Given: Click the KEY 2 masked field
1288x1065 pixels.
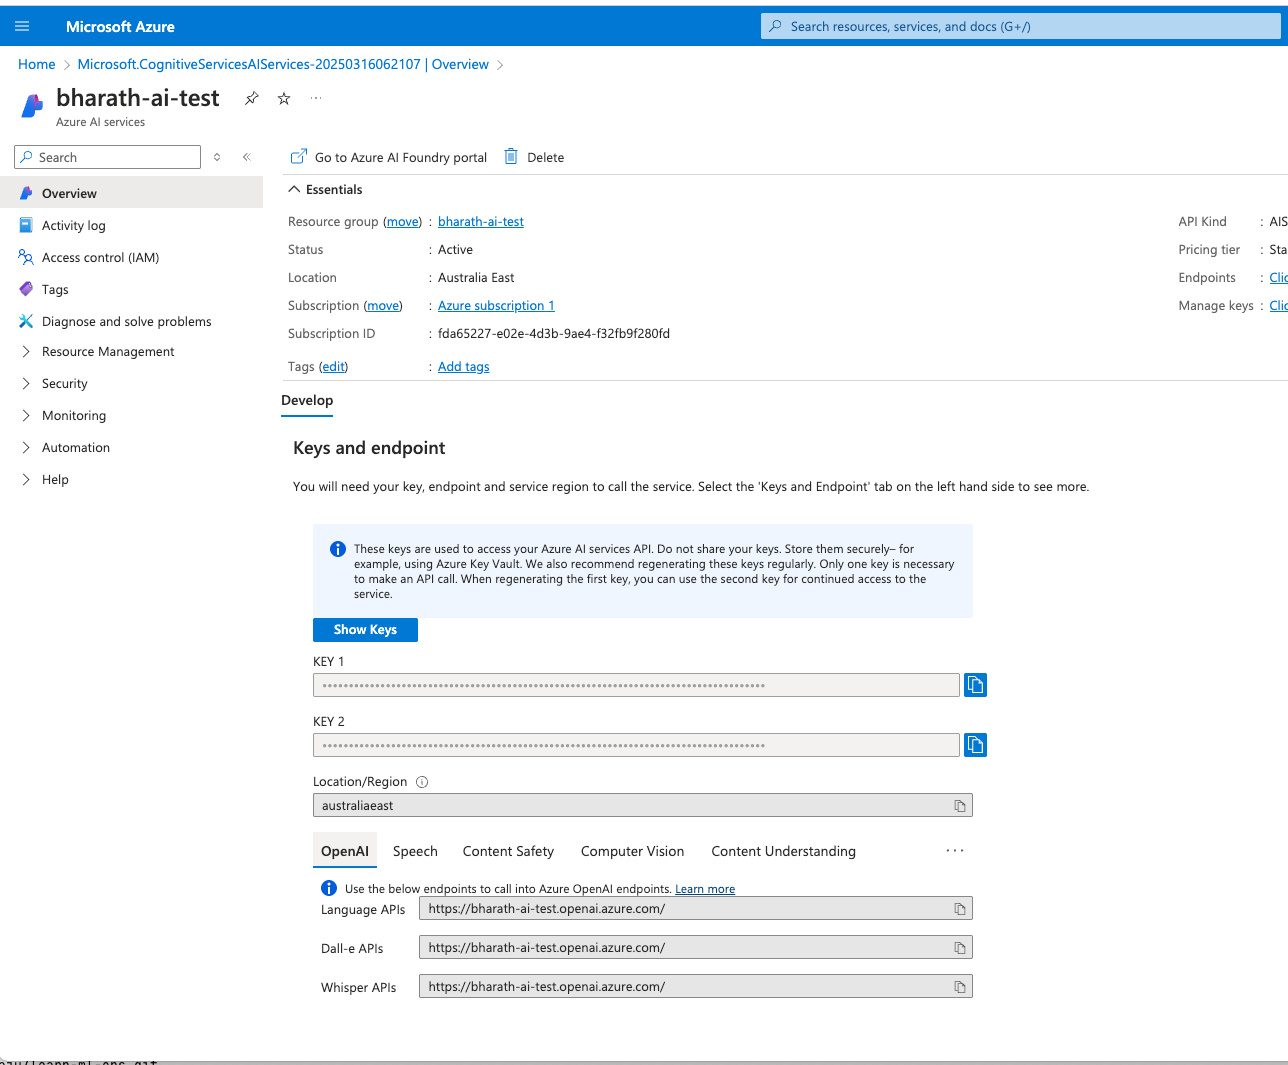Looking at the screenshot, I should click(636, 745).
